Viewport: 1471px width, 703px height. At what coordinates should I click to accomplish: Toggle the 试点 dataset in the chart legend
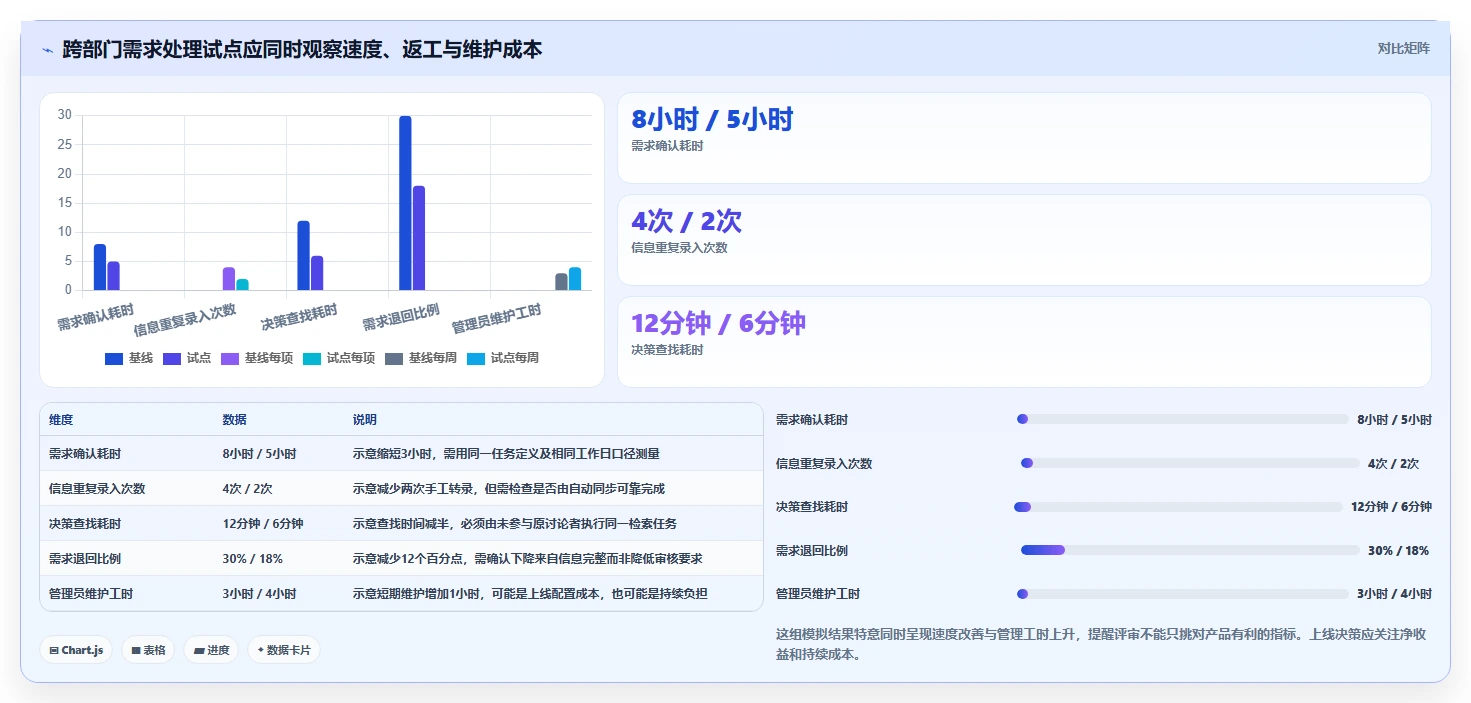(x=186, y=358)
